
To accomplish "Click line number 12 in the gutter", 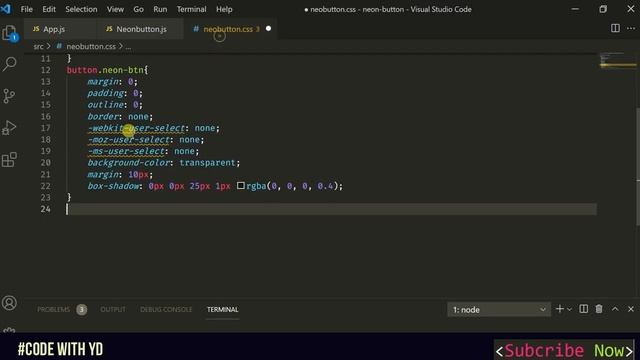I will pyautogui.click(x=46, y=70).
